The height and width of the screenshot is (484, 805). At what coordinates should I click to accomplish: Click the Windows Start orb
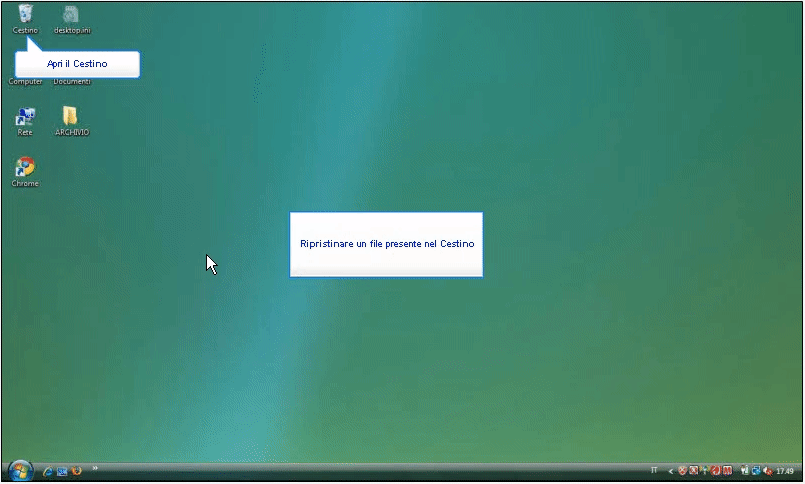click(20, 470)
